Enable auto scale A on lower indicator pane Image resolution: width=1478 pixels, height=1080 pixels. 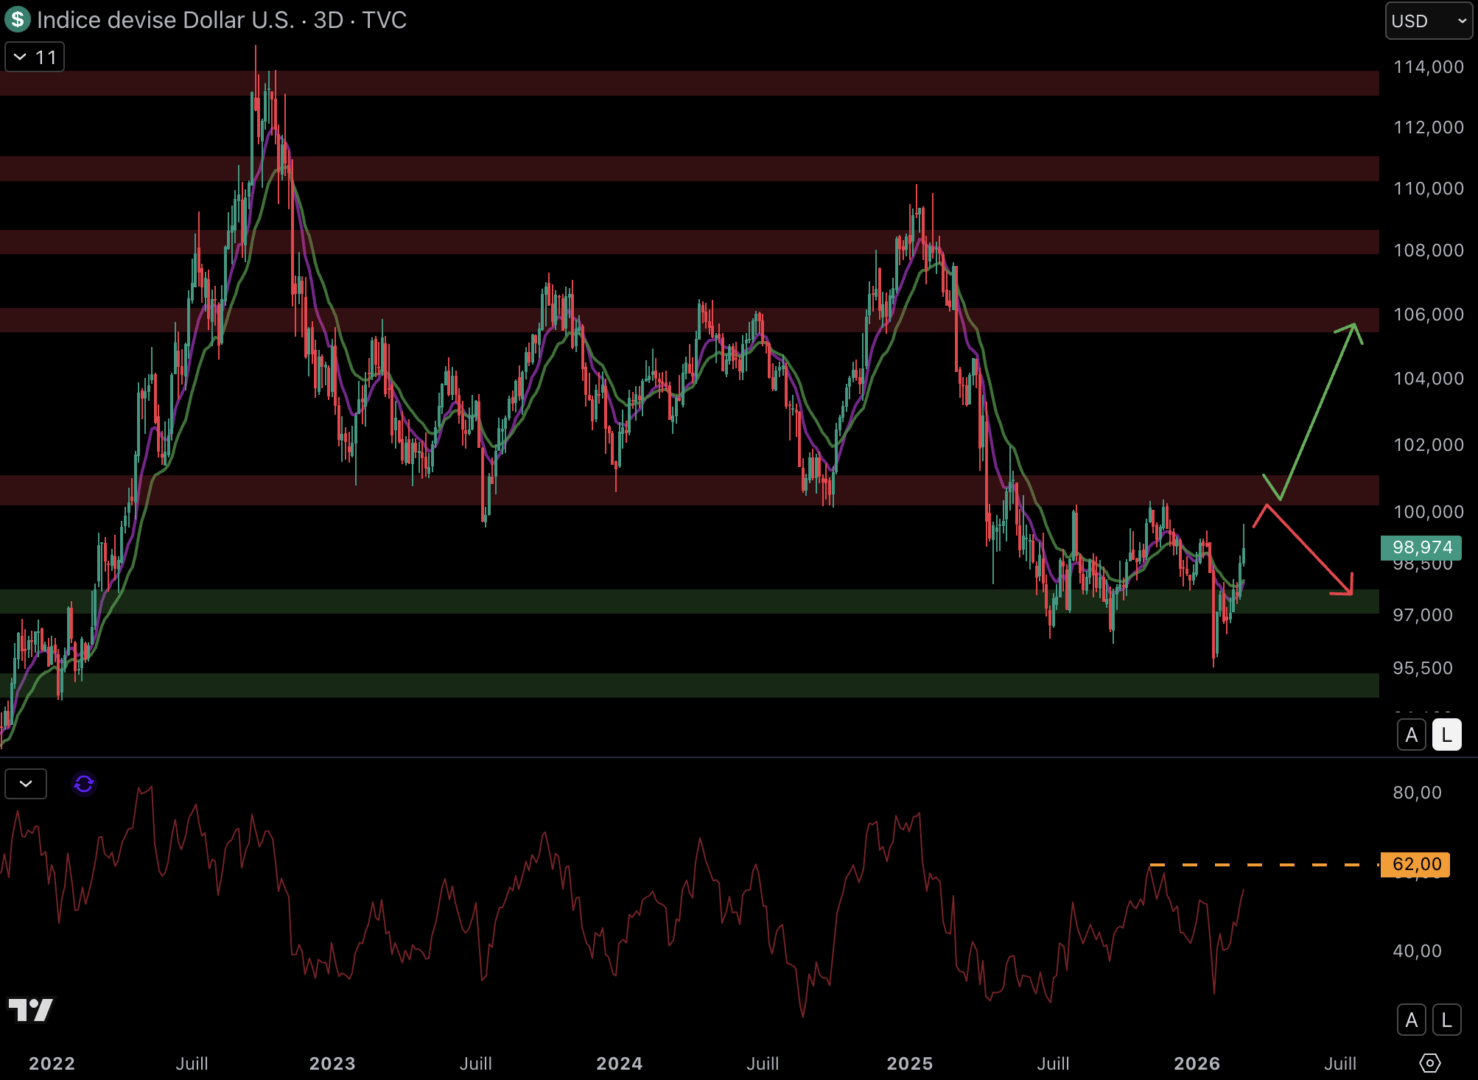(1411, 1020)
